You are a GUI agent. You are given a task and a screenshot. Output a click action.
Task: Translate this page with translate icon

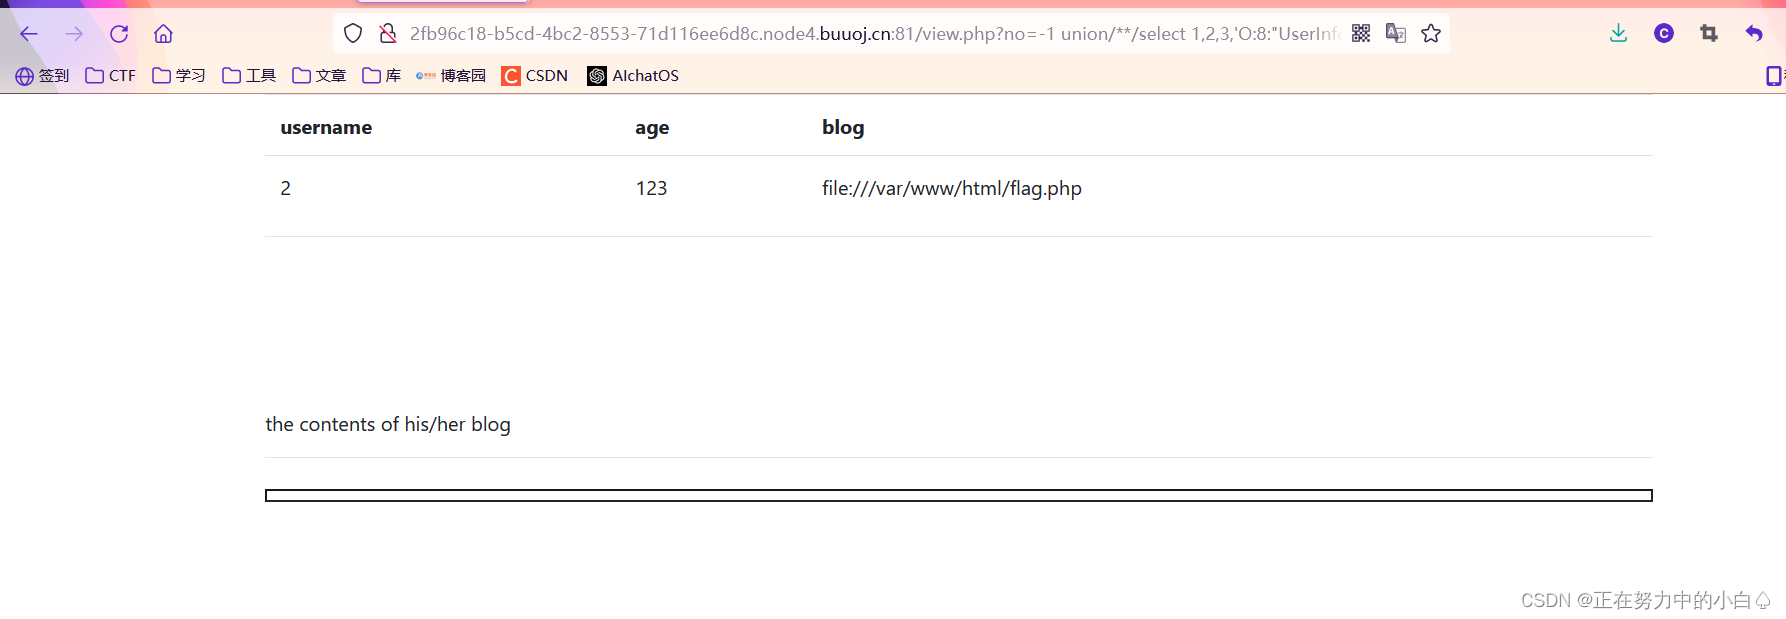click(x=1396, y=34)
